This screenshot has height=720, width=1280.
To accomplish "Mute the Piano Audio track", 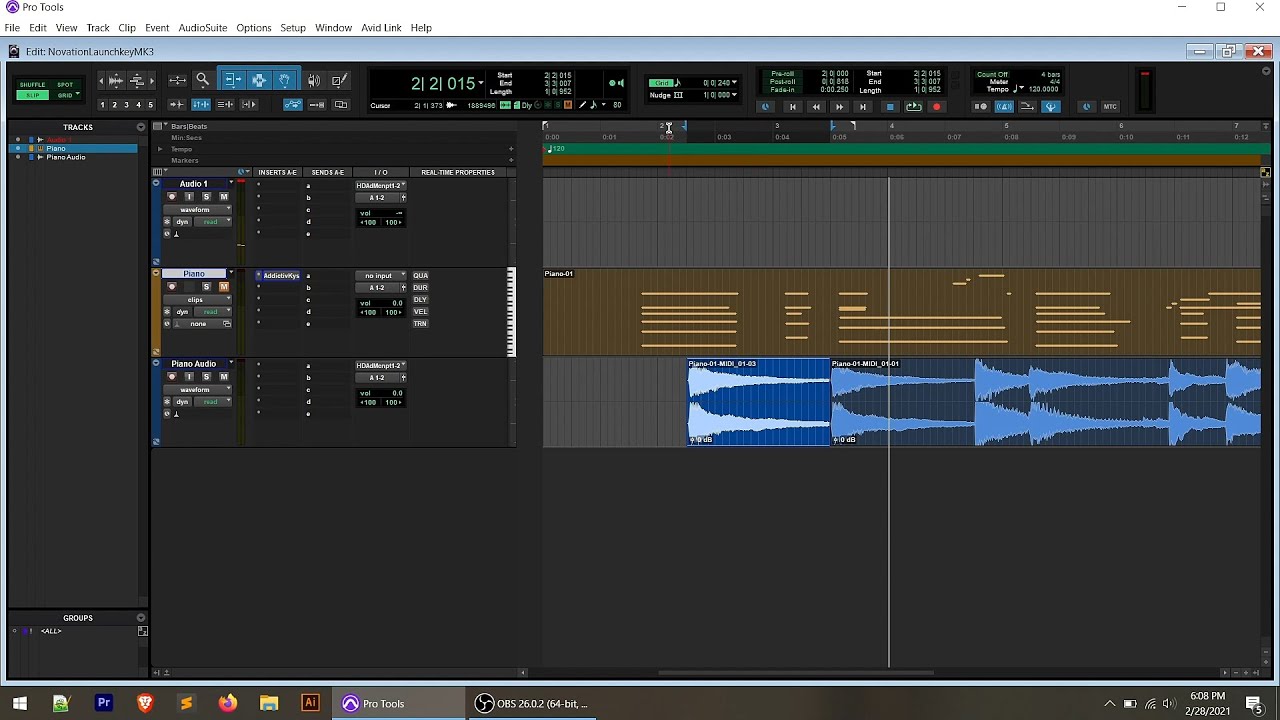I will click(223, 377).
